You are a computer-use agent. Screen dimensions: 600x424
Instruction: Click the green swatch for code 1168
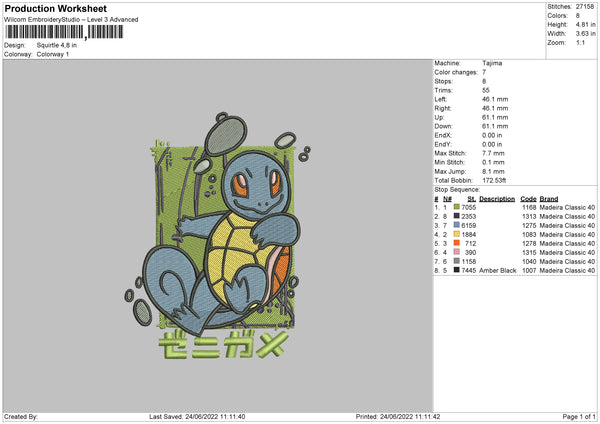[x=457, y=207]
